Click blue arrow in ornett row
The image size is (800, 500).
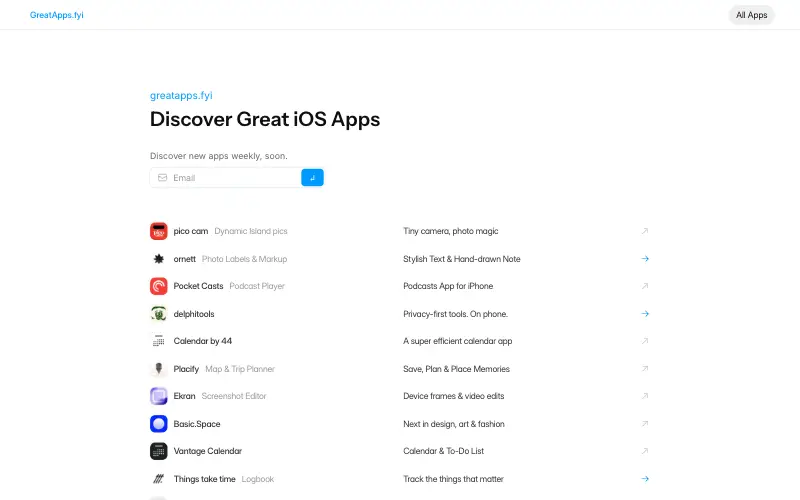pos(645,259)
